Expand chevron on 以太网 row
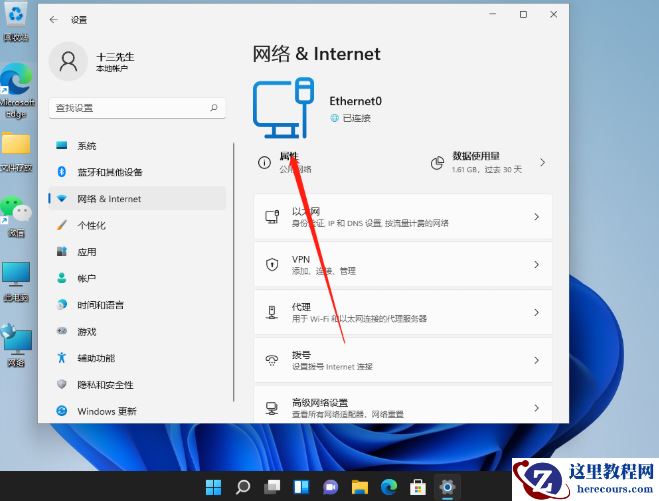 point(536,217)
